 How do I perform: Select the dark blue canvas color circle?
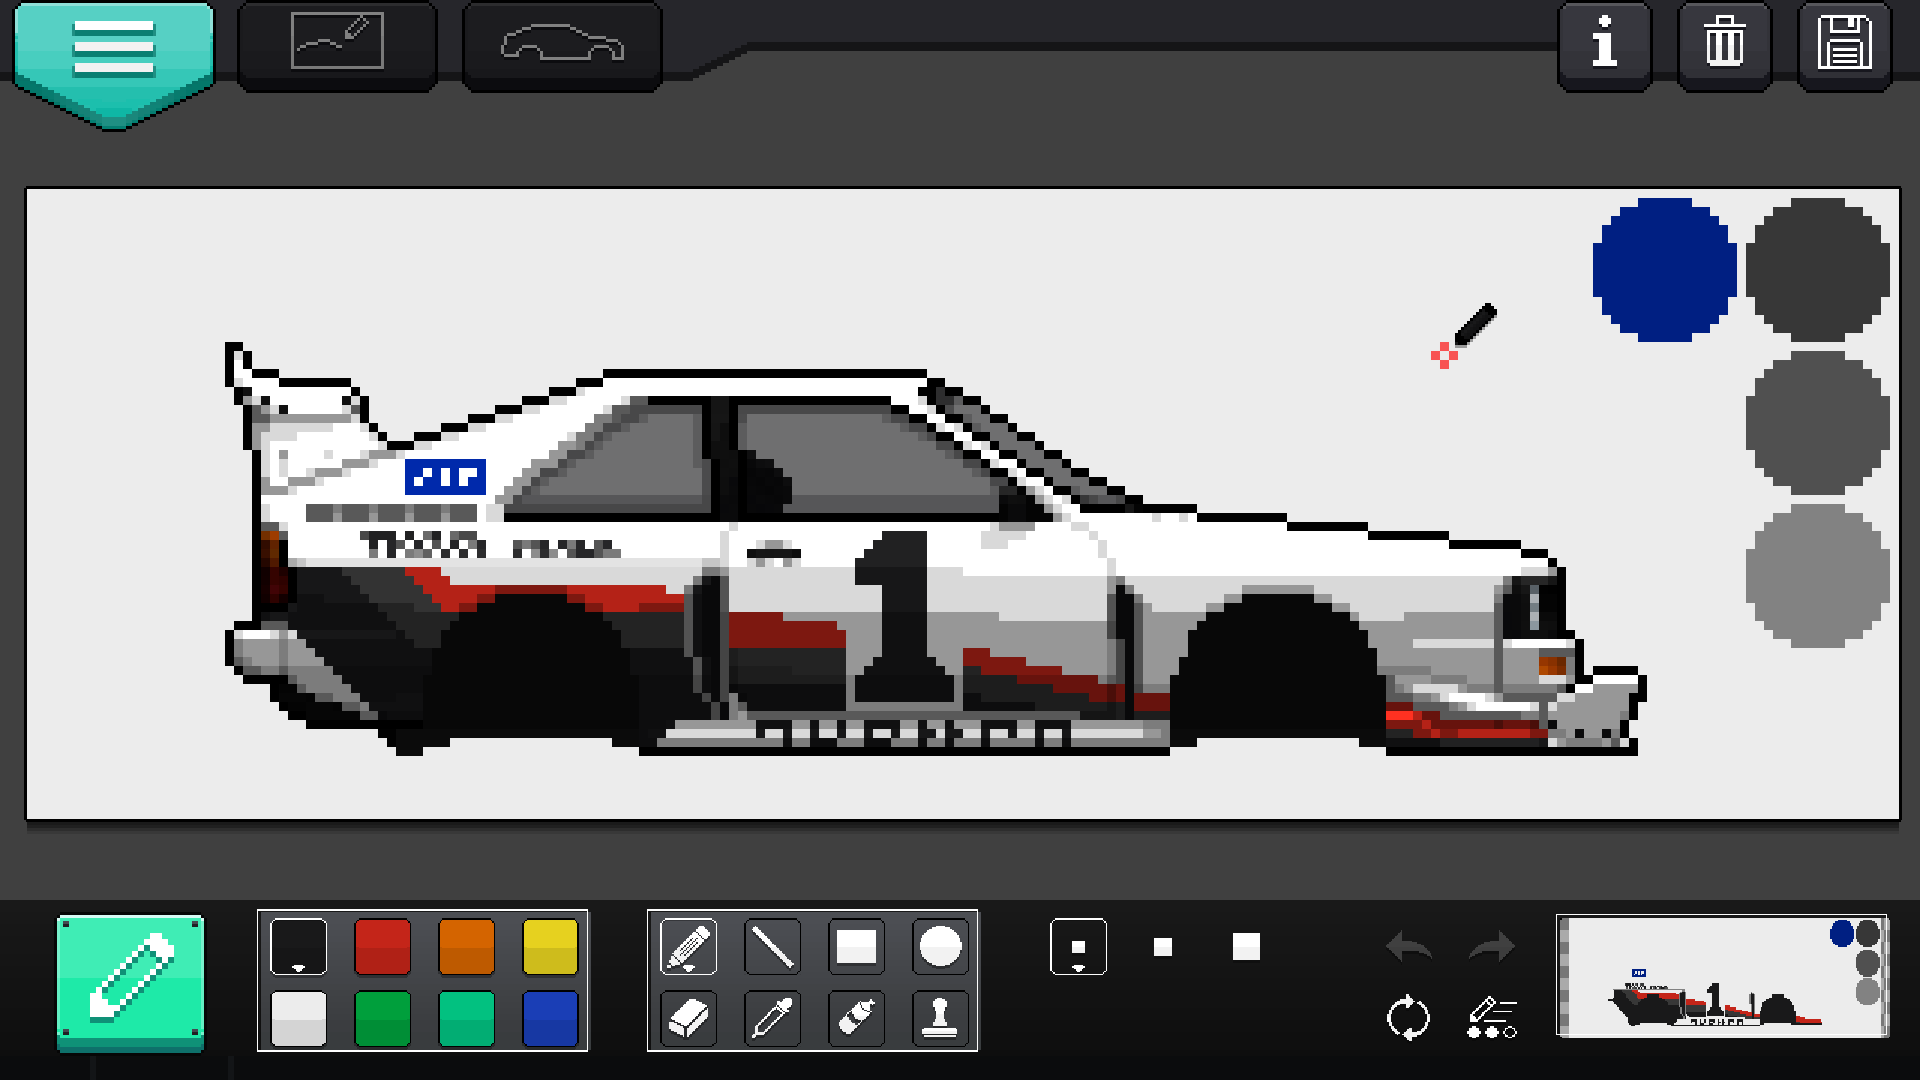[1664, 269]
